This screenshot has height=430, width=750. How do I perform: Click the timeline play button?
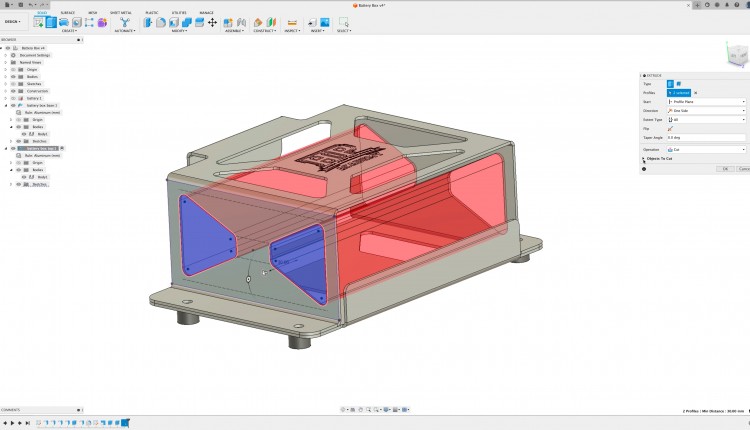(x=12, y=423)
